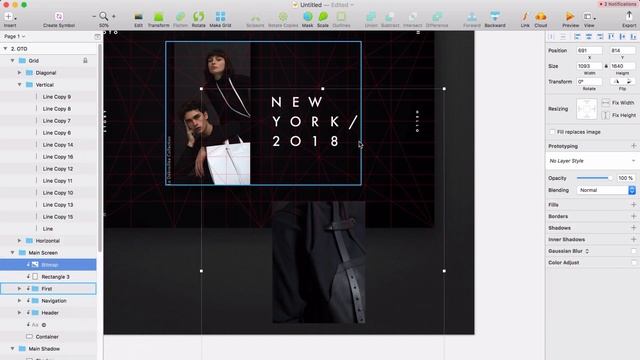Toggle the lock on Grid layer

(85, 60)
